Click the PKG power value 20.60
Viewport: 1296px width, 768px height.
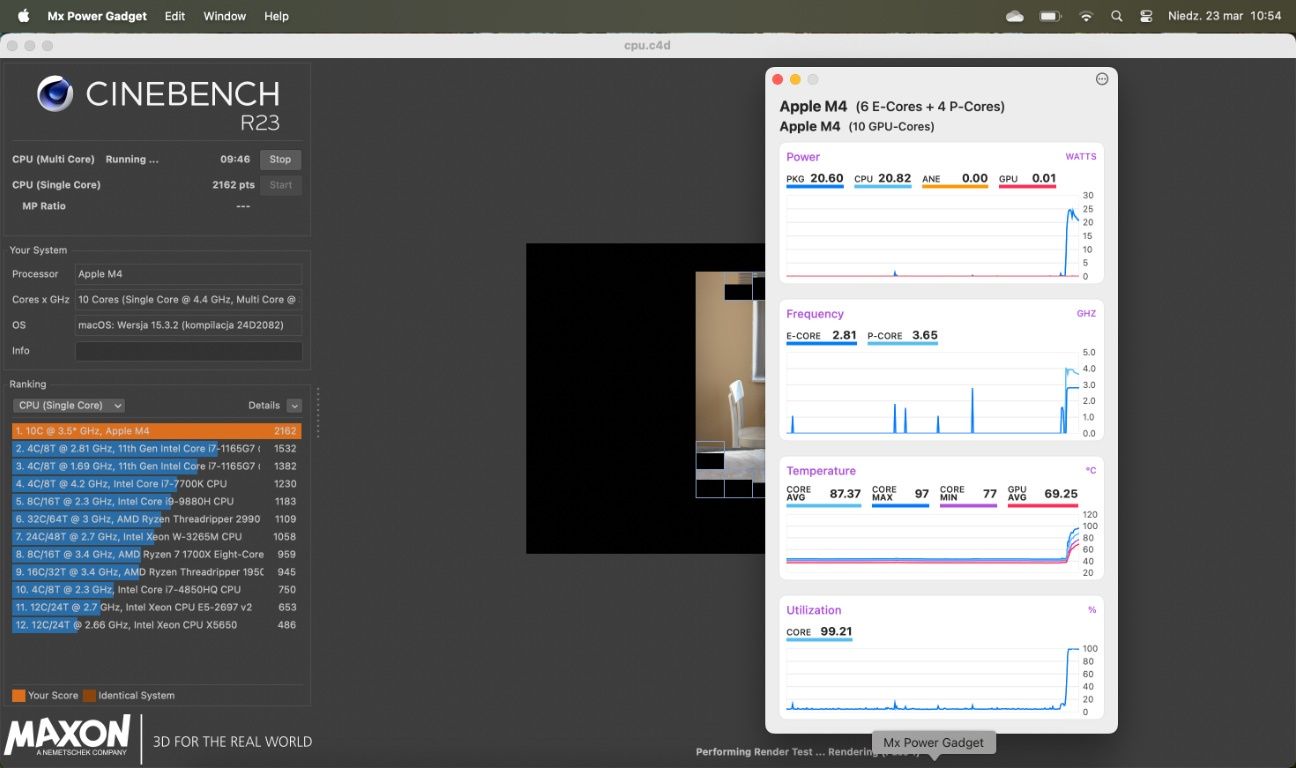pos(827,178)
